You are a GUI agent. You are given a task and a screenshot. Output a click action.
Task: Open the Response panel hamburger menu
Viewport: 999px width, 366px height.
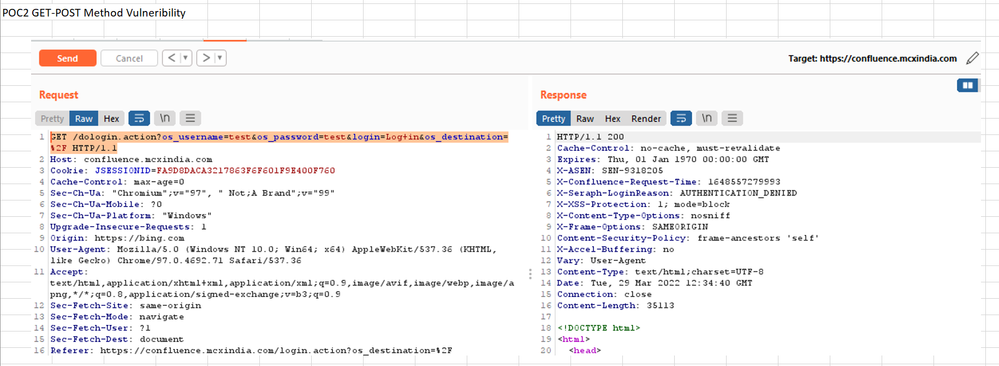click(733, 119)
